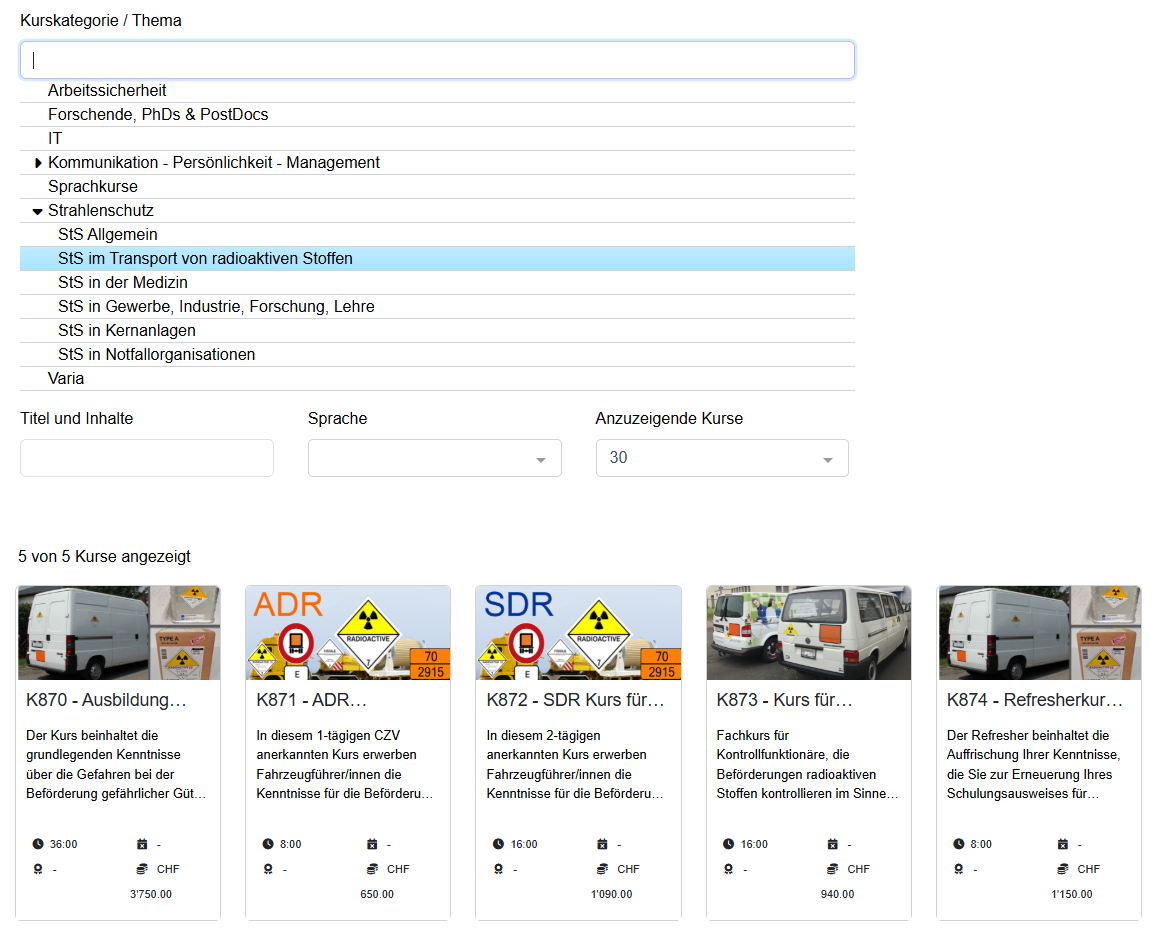Viewport: 1157px width, 941px height.
Task: Click the coins price icon on K873 card
Action: [x=833, y=869]
